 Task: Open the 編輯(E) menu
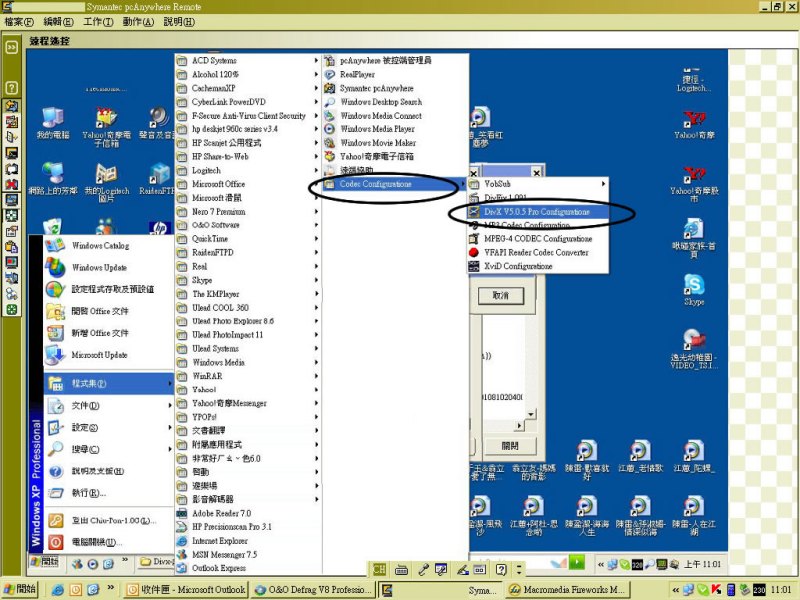tap(59, 22)
